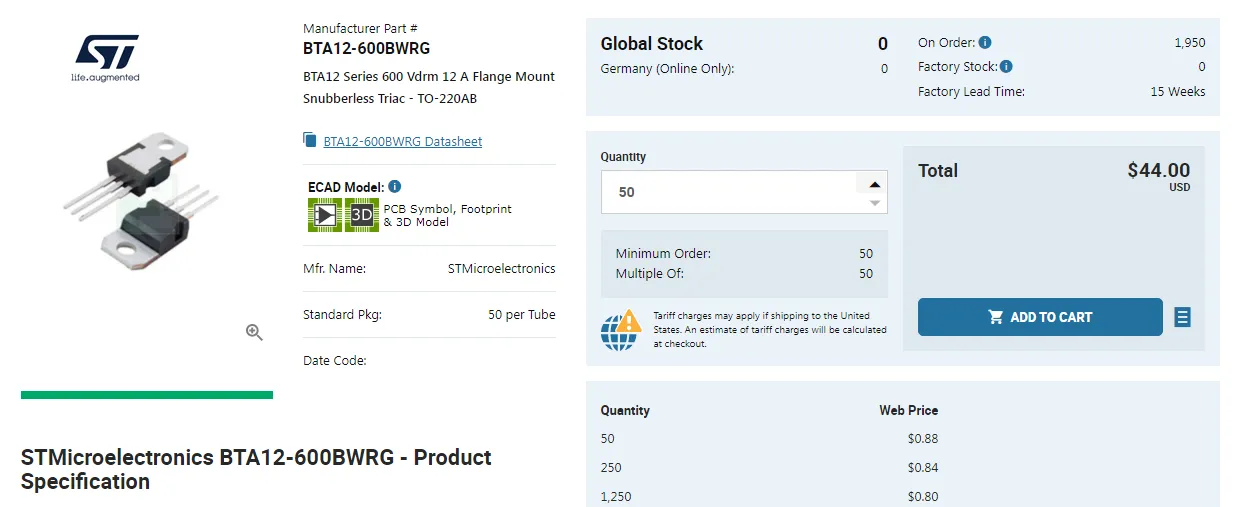This screenshot has height=507, width=1239.
Task: Click into the Quantity input field
Action: coord(729,192)
